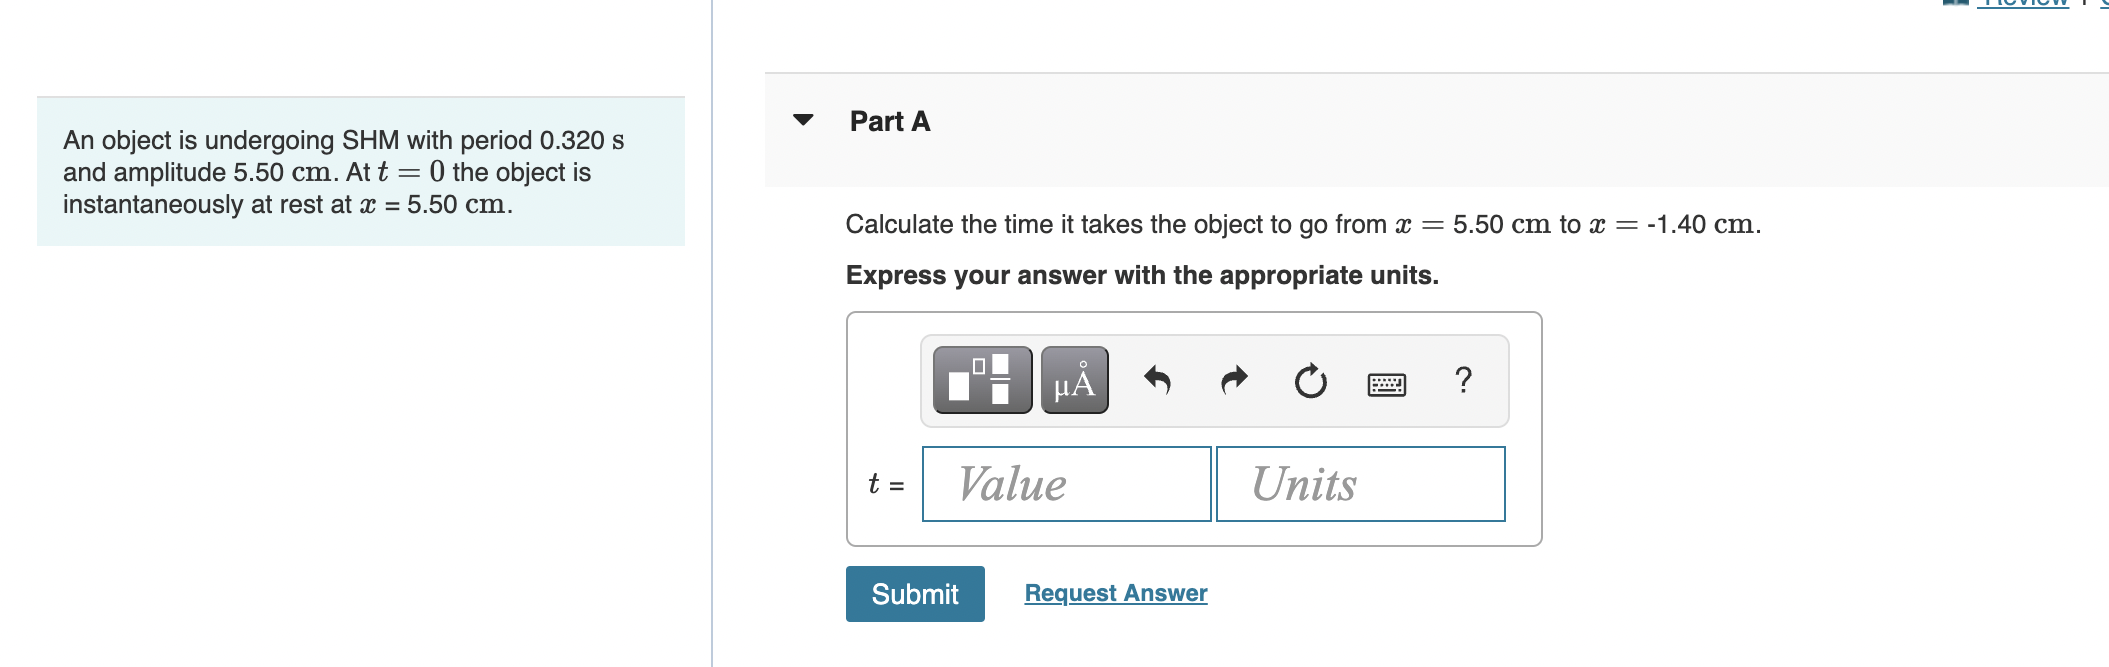Click the highlighted μÅ button background
The image size is (2109, 667).
[1075, 380]
